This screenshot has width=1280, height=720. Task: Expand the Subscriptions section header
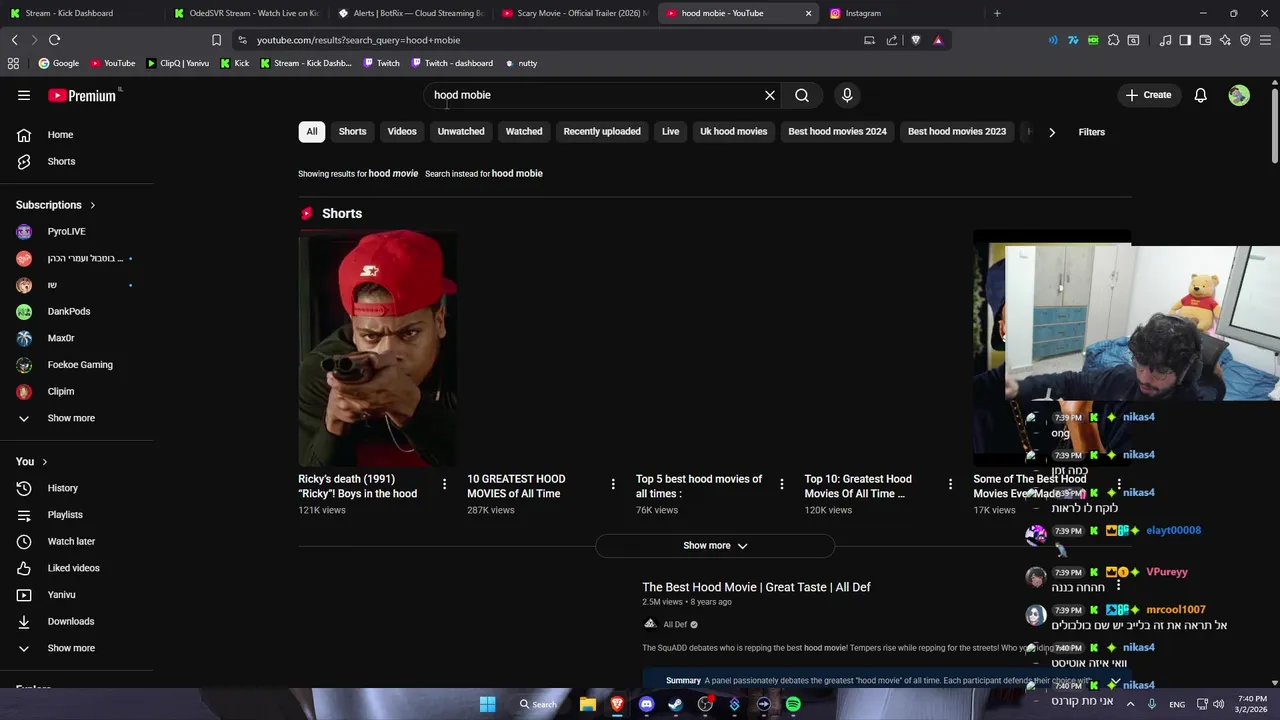pos(56,205)
